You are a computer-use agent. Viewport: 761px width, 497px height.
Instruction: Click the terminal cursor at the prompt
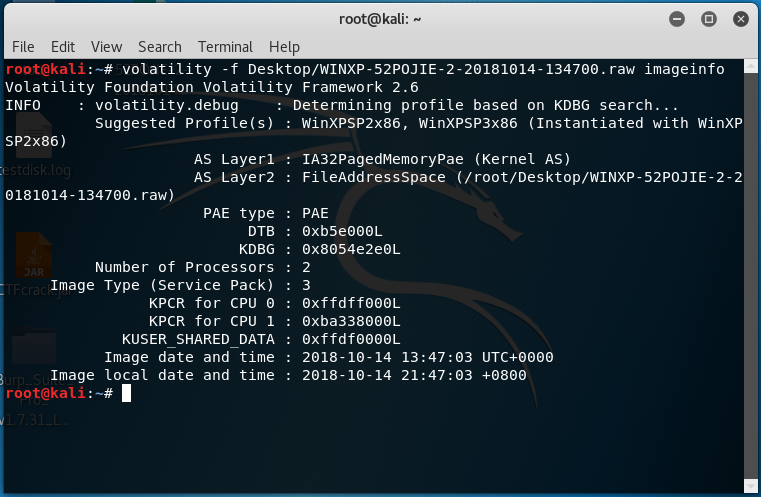[126, 393]
